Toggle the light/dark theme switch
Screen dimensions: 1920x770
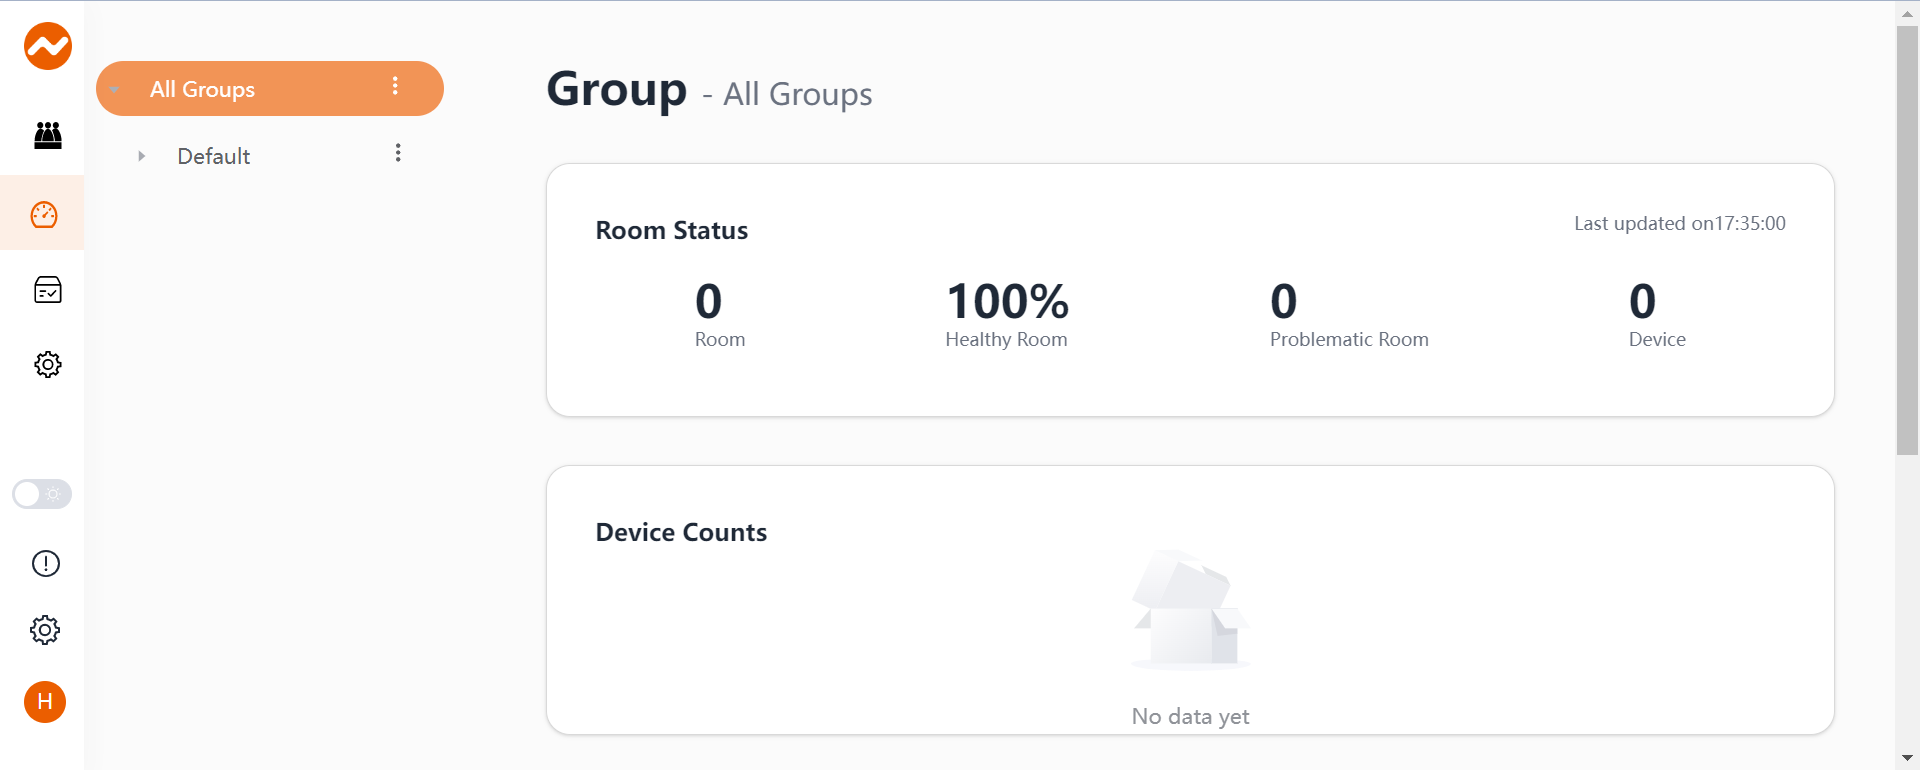pos(42,494)
